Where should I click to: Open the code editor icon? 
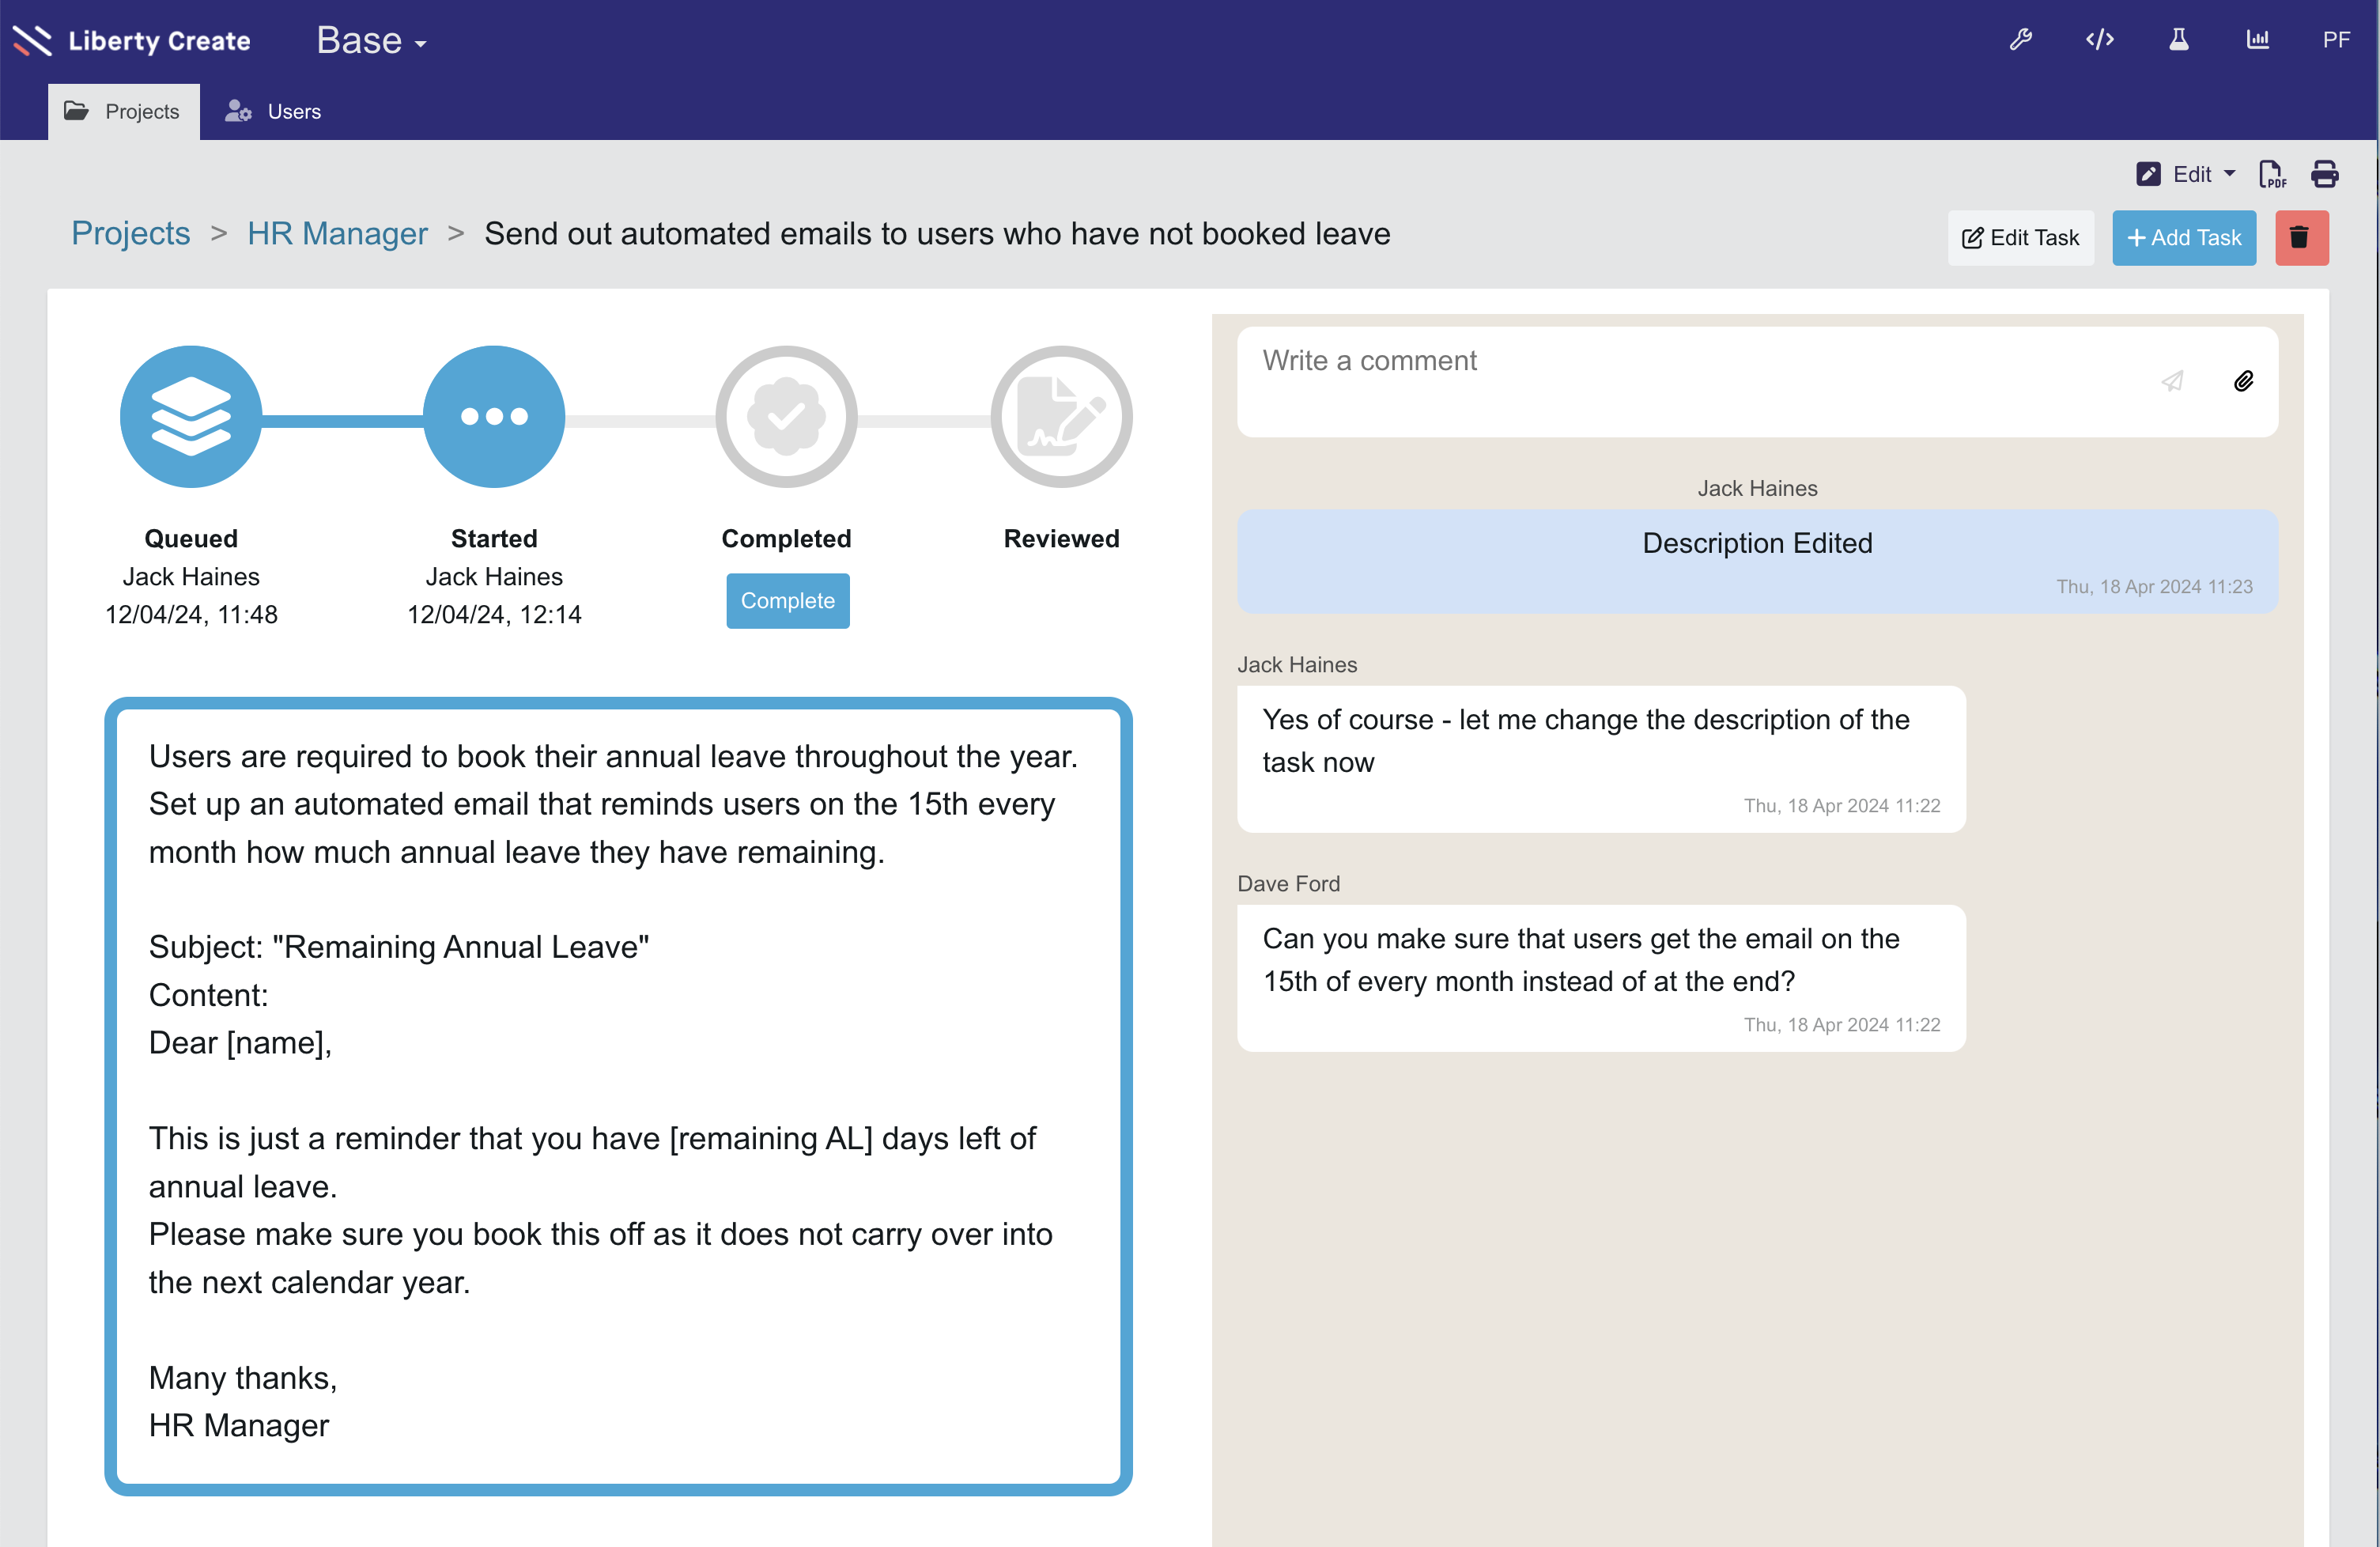pyautogui.click(x=2099, y=40)
